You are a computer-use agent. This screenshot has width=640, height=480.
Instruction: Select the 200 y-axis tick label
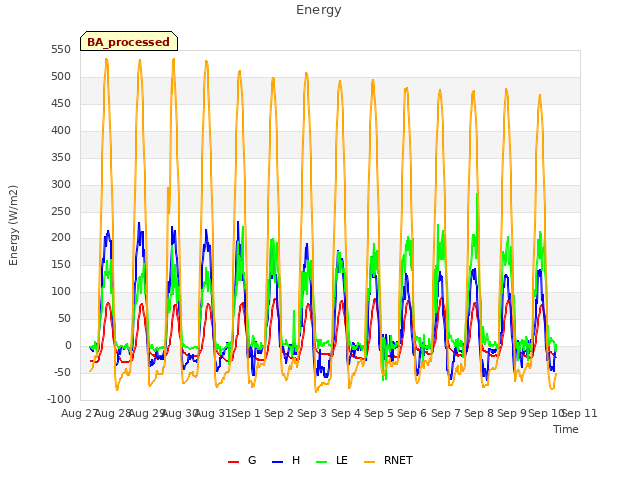pos(61,238)
